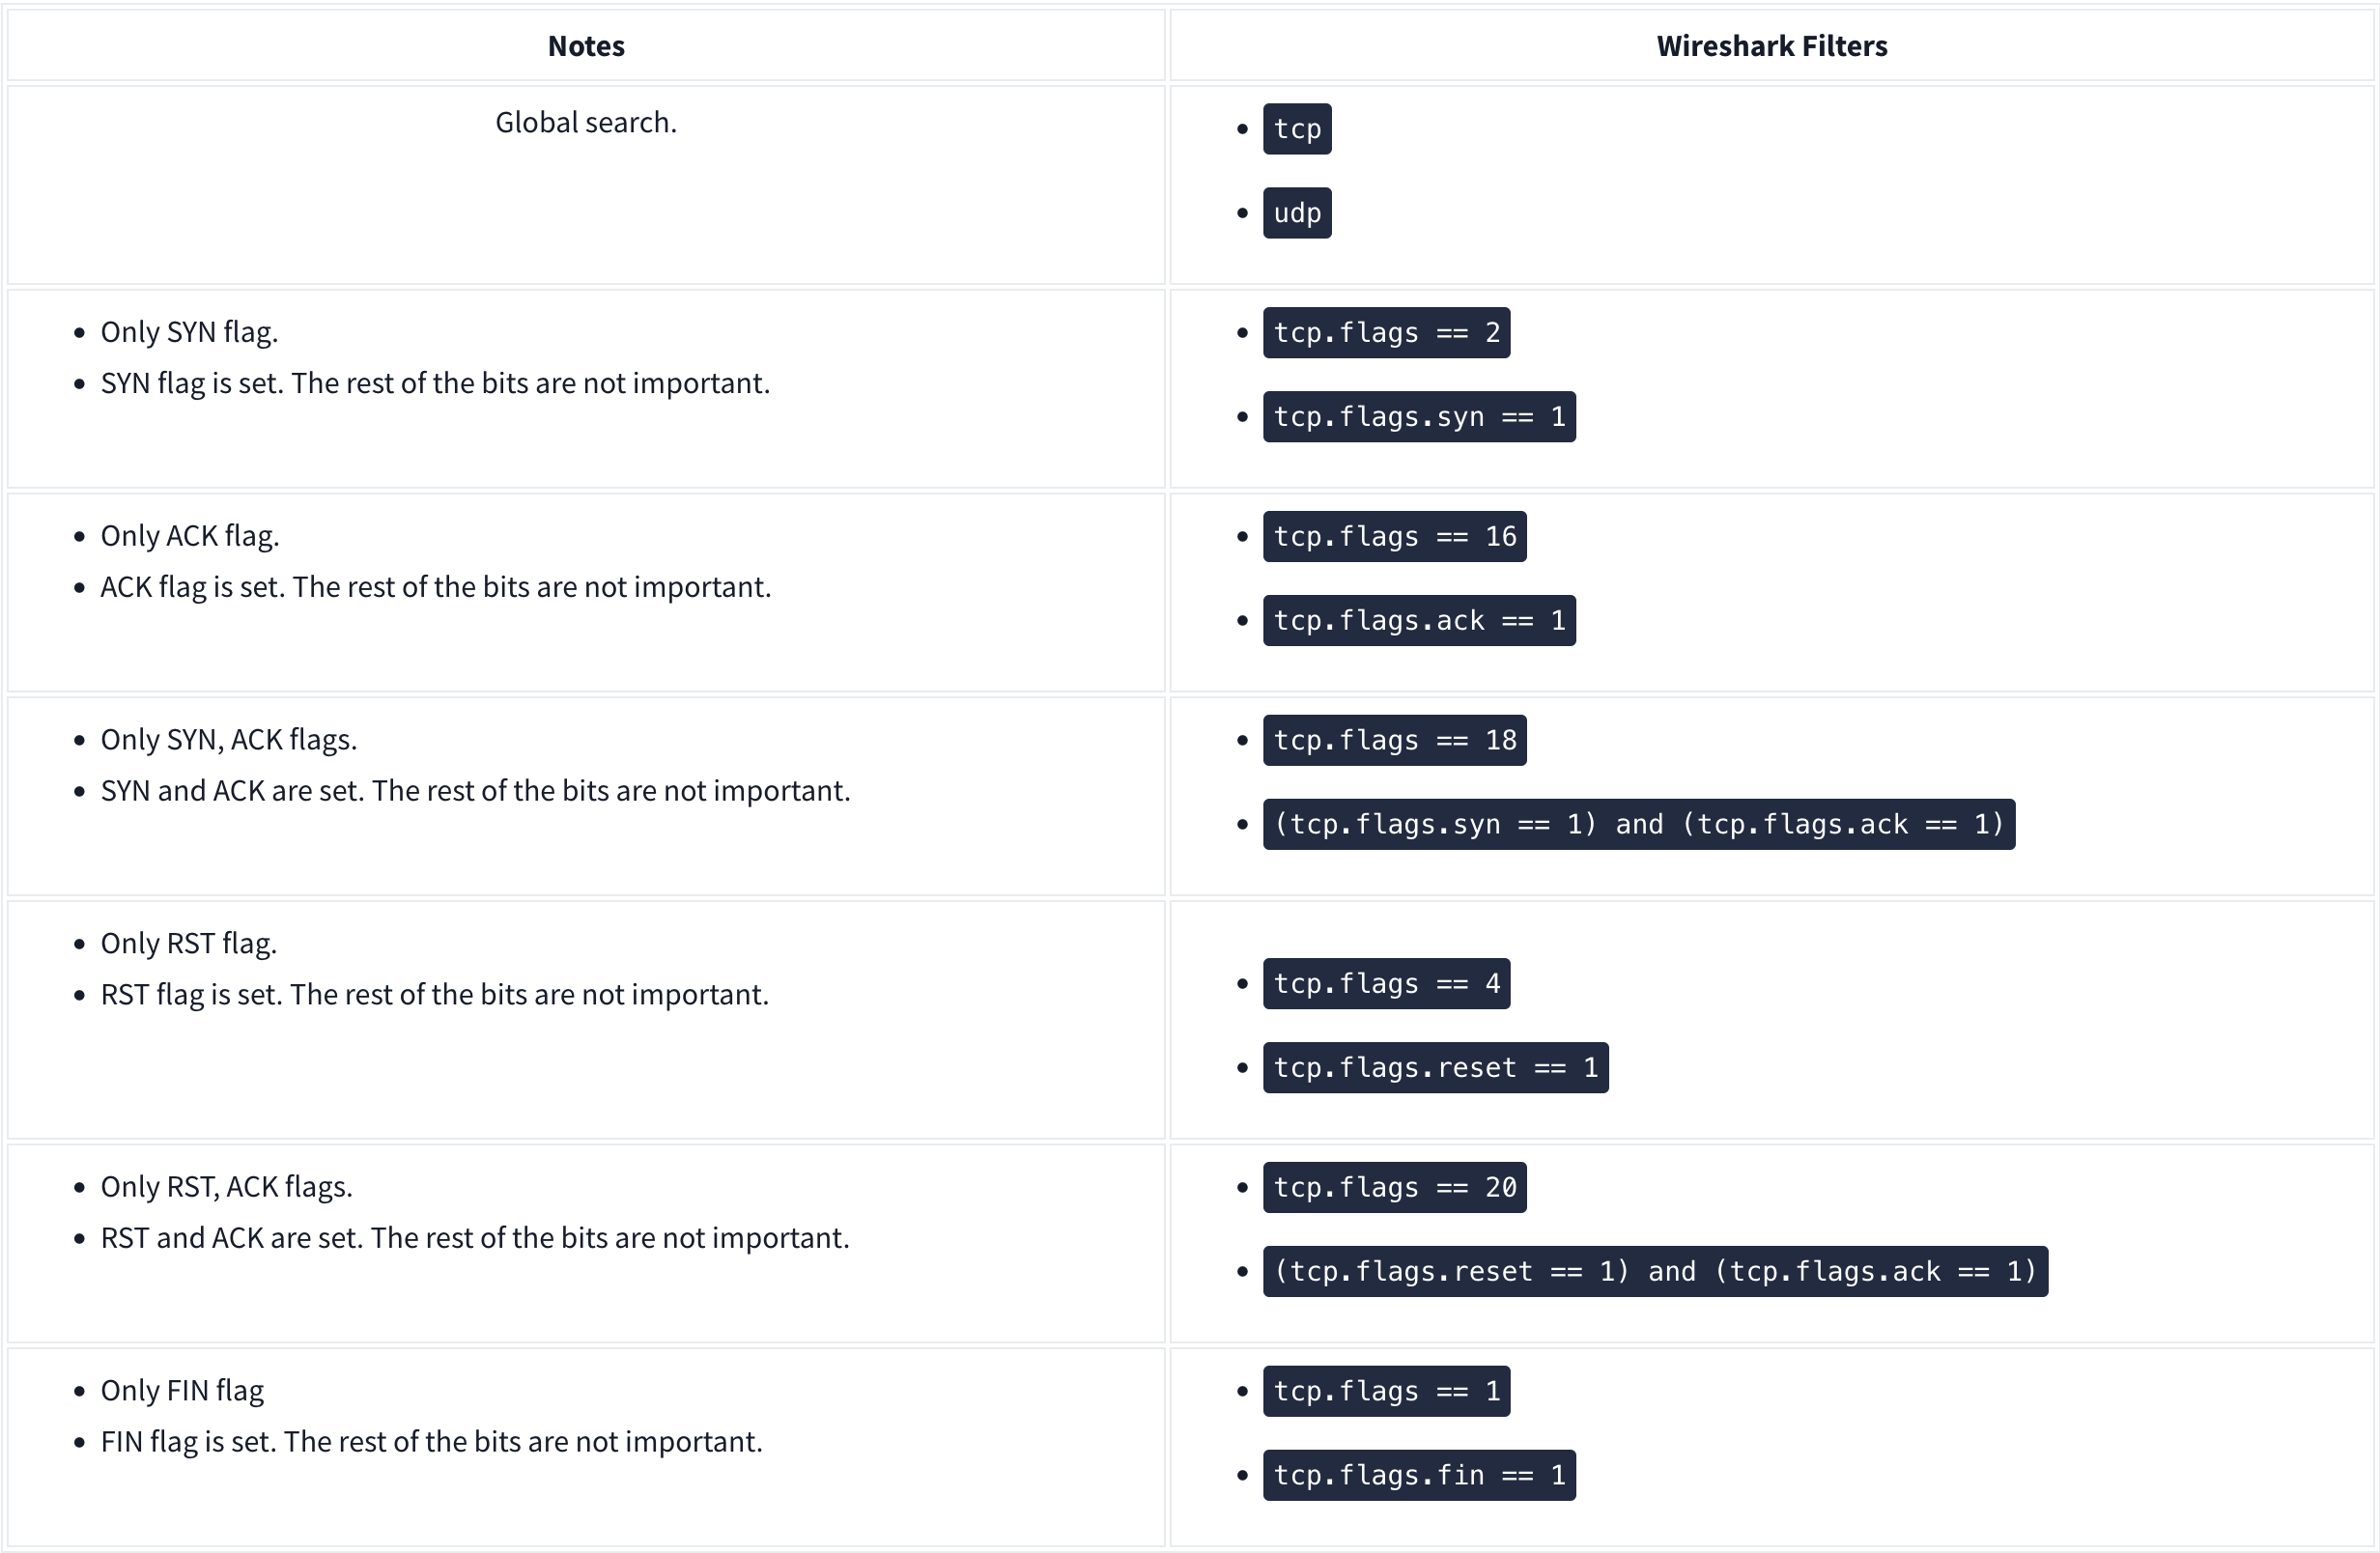This screenshot has width=2380, height=1553.
Task: Click the 'Only FIN flag' bullet text
Action: click(x=182, y=1391)
